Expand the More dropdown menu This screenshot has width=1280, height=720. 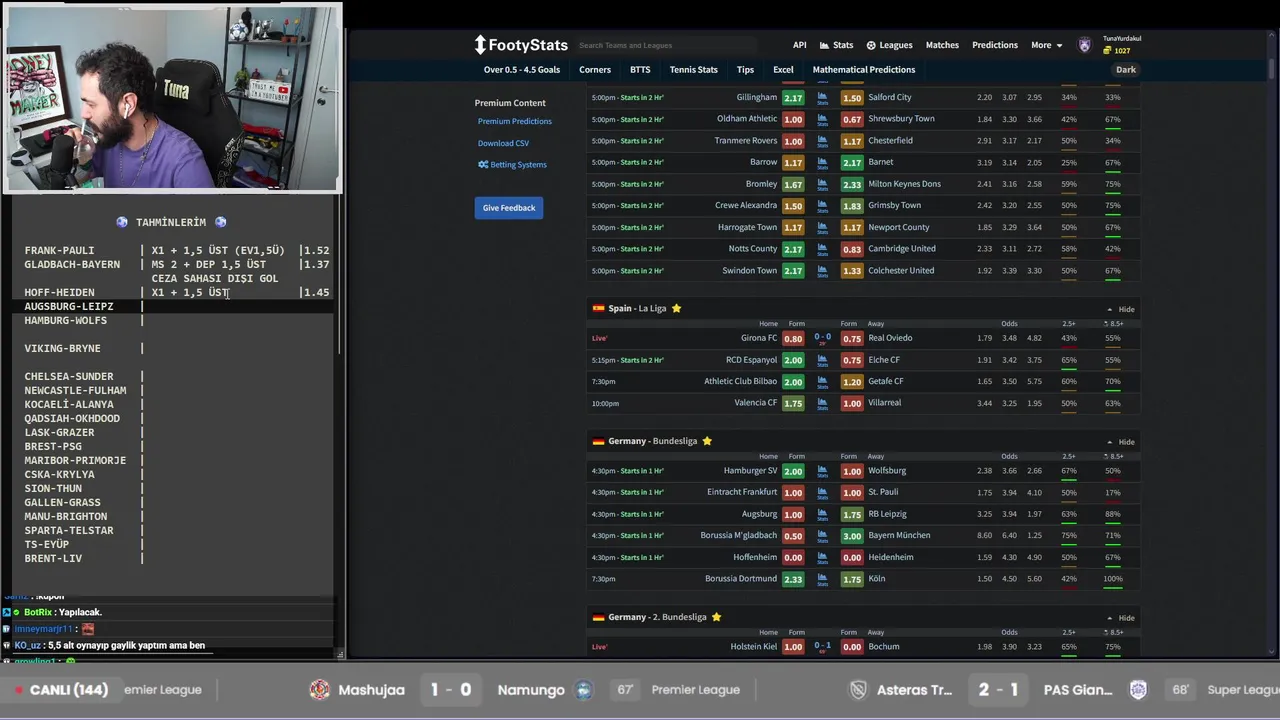point(1047,45)
